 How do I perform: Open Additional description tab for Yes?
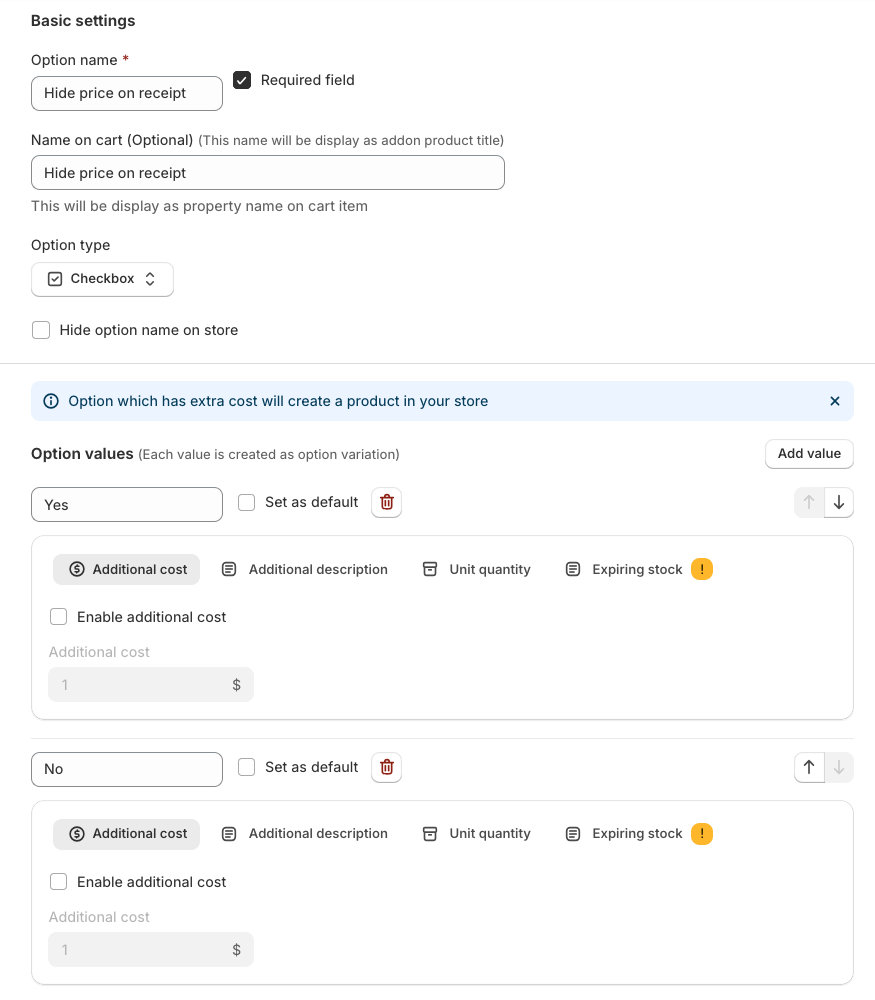(x=304, y=570)
